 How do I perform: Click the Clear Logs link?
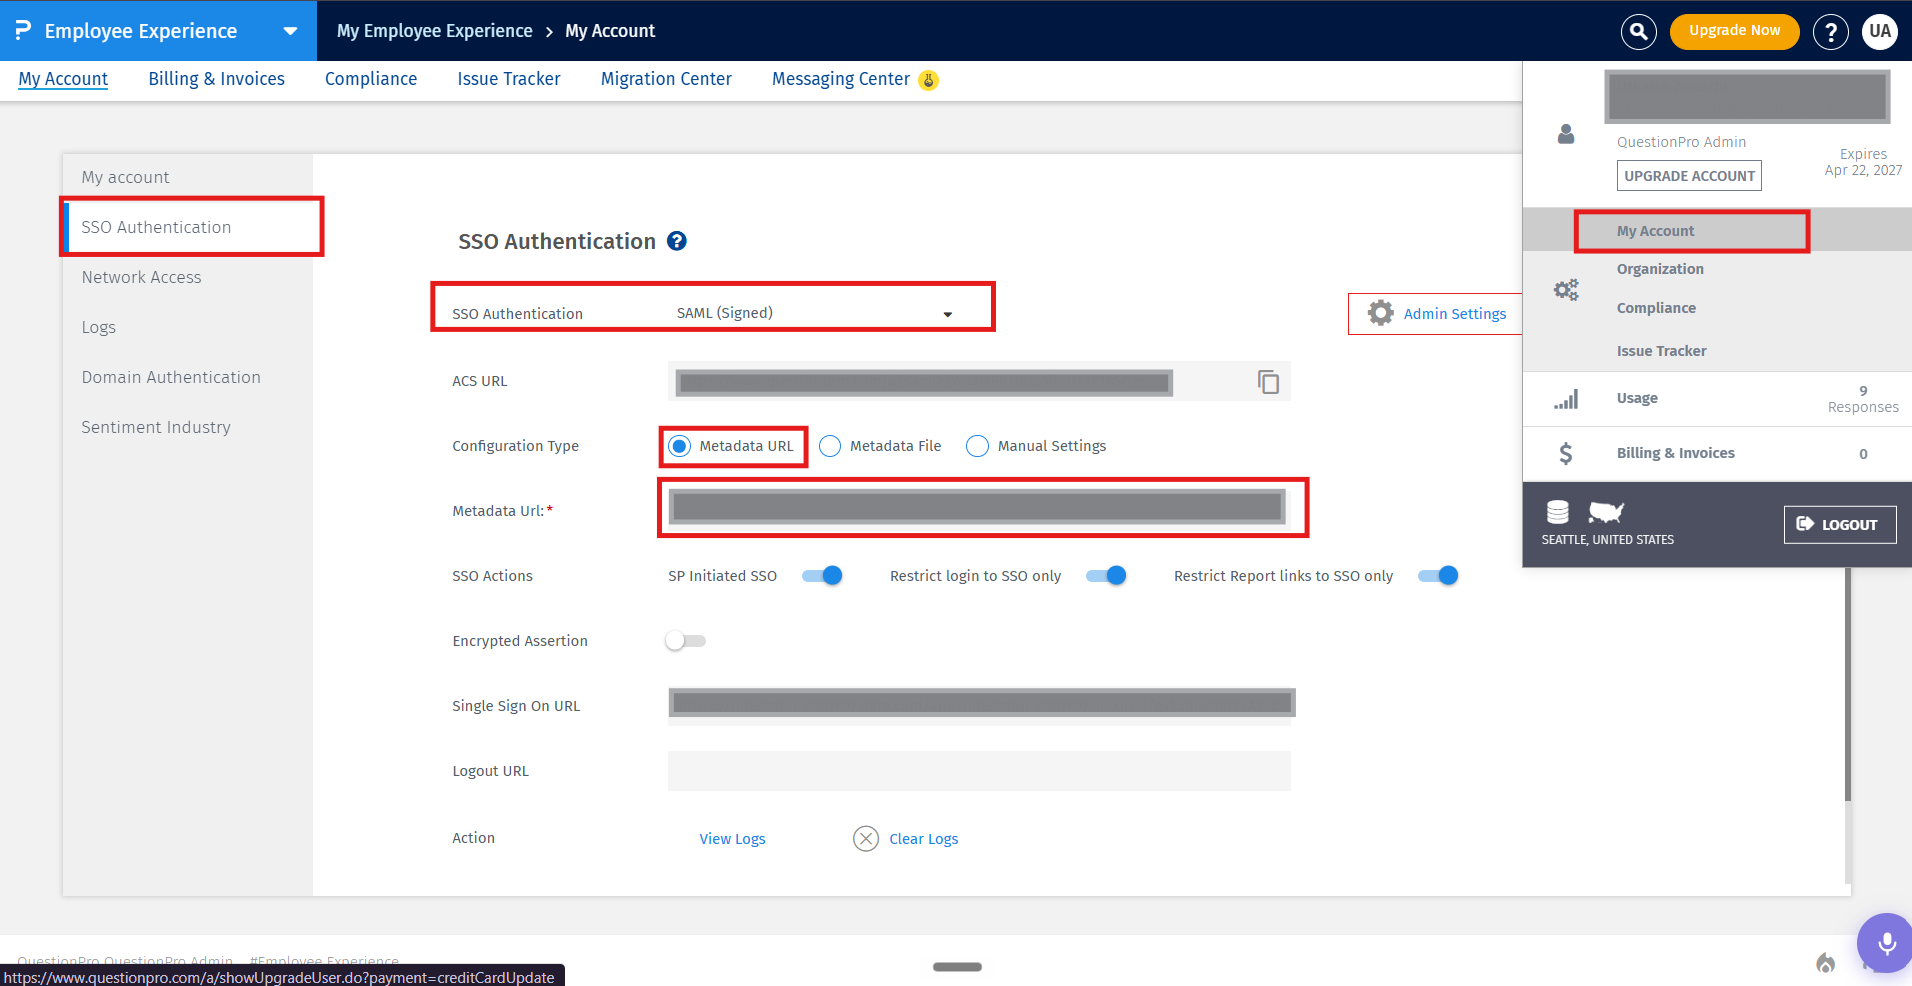click(x=924, y=839)
